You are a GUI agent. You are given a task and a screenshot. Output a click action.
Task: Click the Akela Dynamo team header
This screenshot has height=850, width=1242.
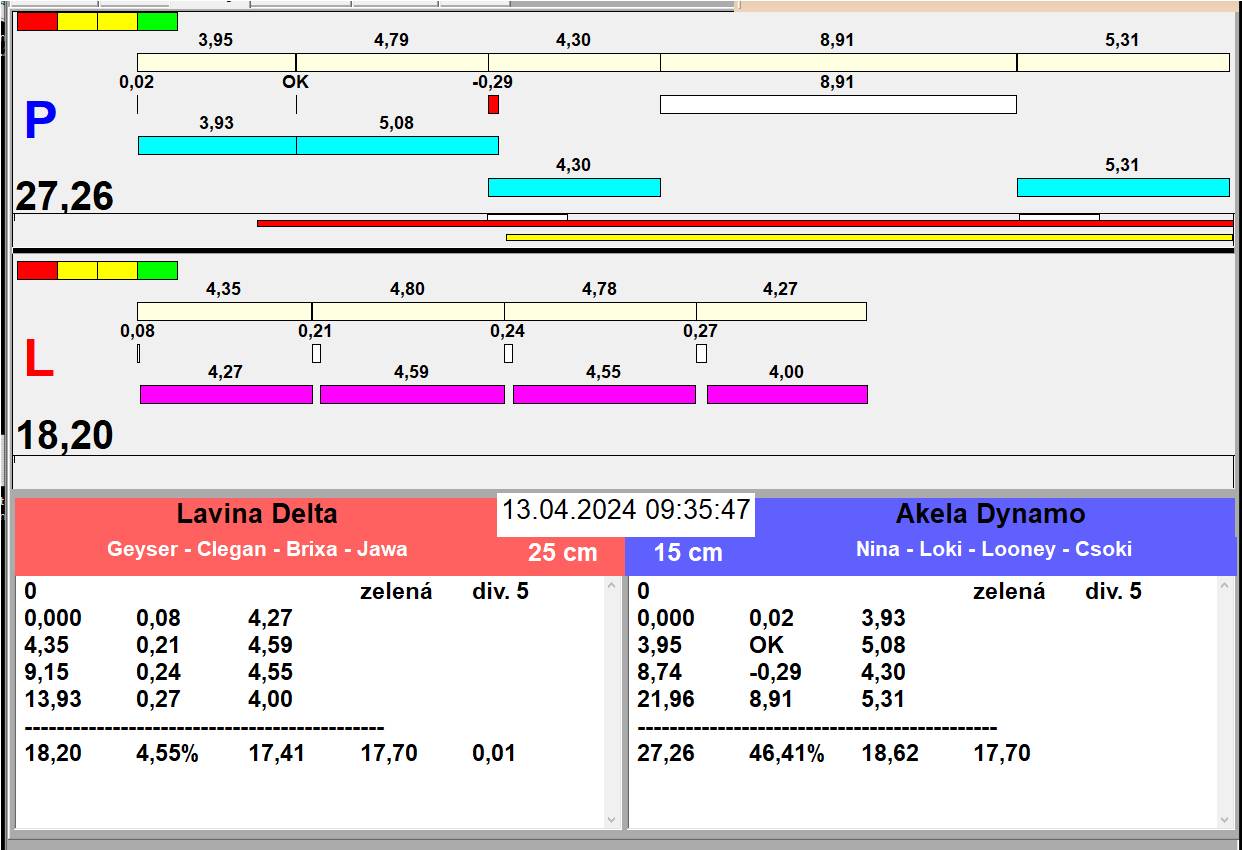(990, 514)
